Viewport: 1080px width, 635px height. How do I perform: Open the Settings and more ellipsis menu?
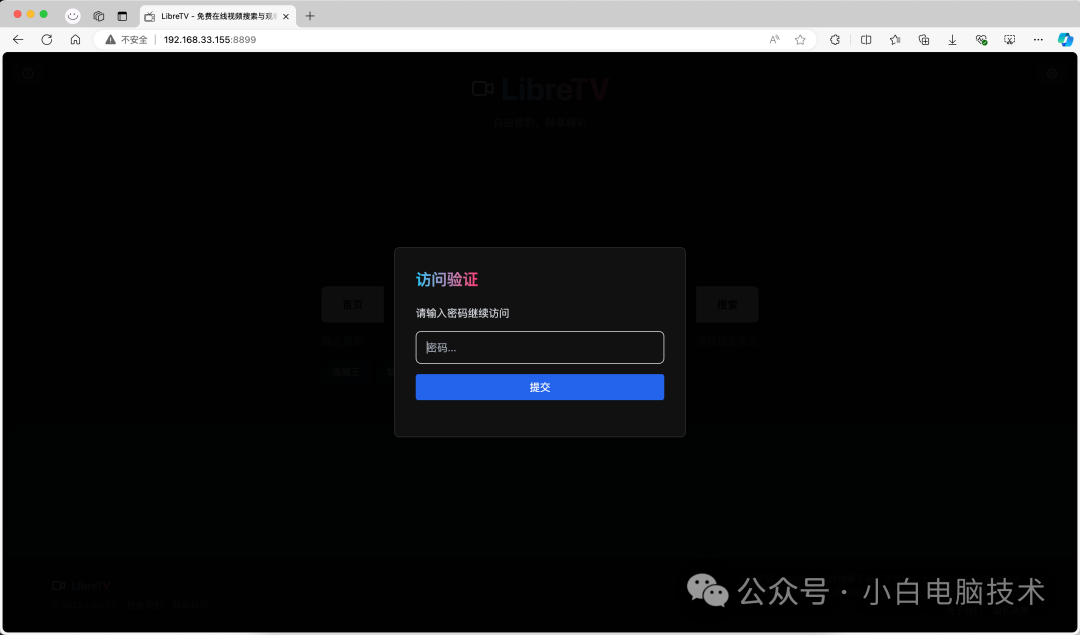tap(1037, 39)
